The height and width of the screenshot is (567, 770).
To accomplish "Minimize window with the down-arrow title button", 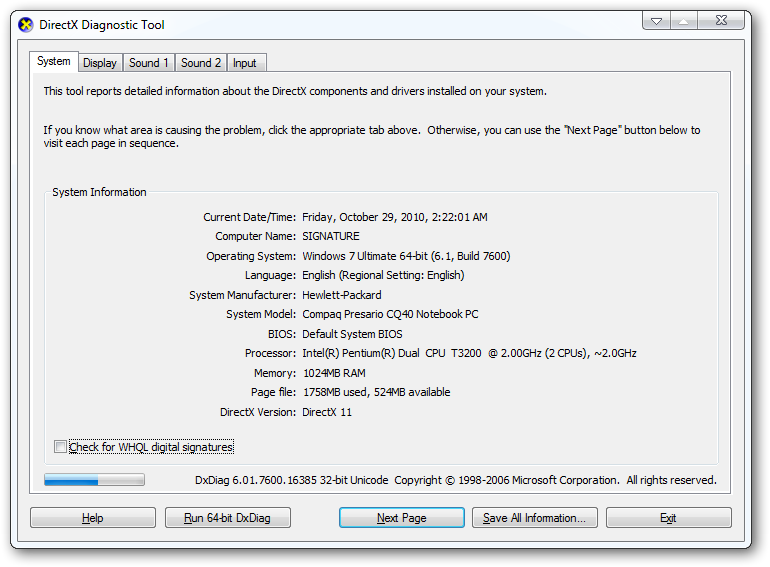I will click(x=657, y=21).
